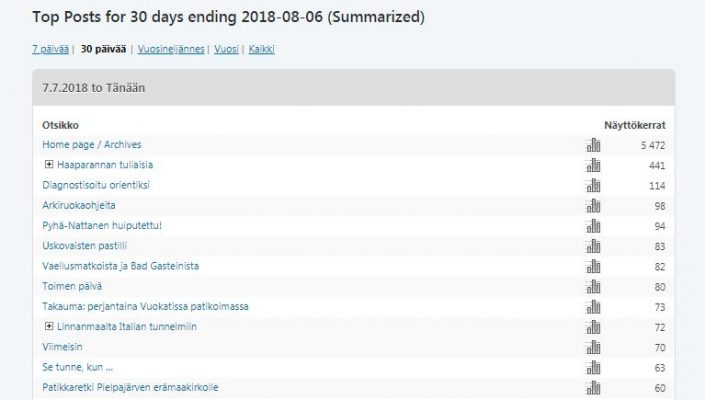Expand the Haaparannan tuliaisia entry
Viewport: 705px width, 400px height.
click(x=48, y=165)
